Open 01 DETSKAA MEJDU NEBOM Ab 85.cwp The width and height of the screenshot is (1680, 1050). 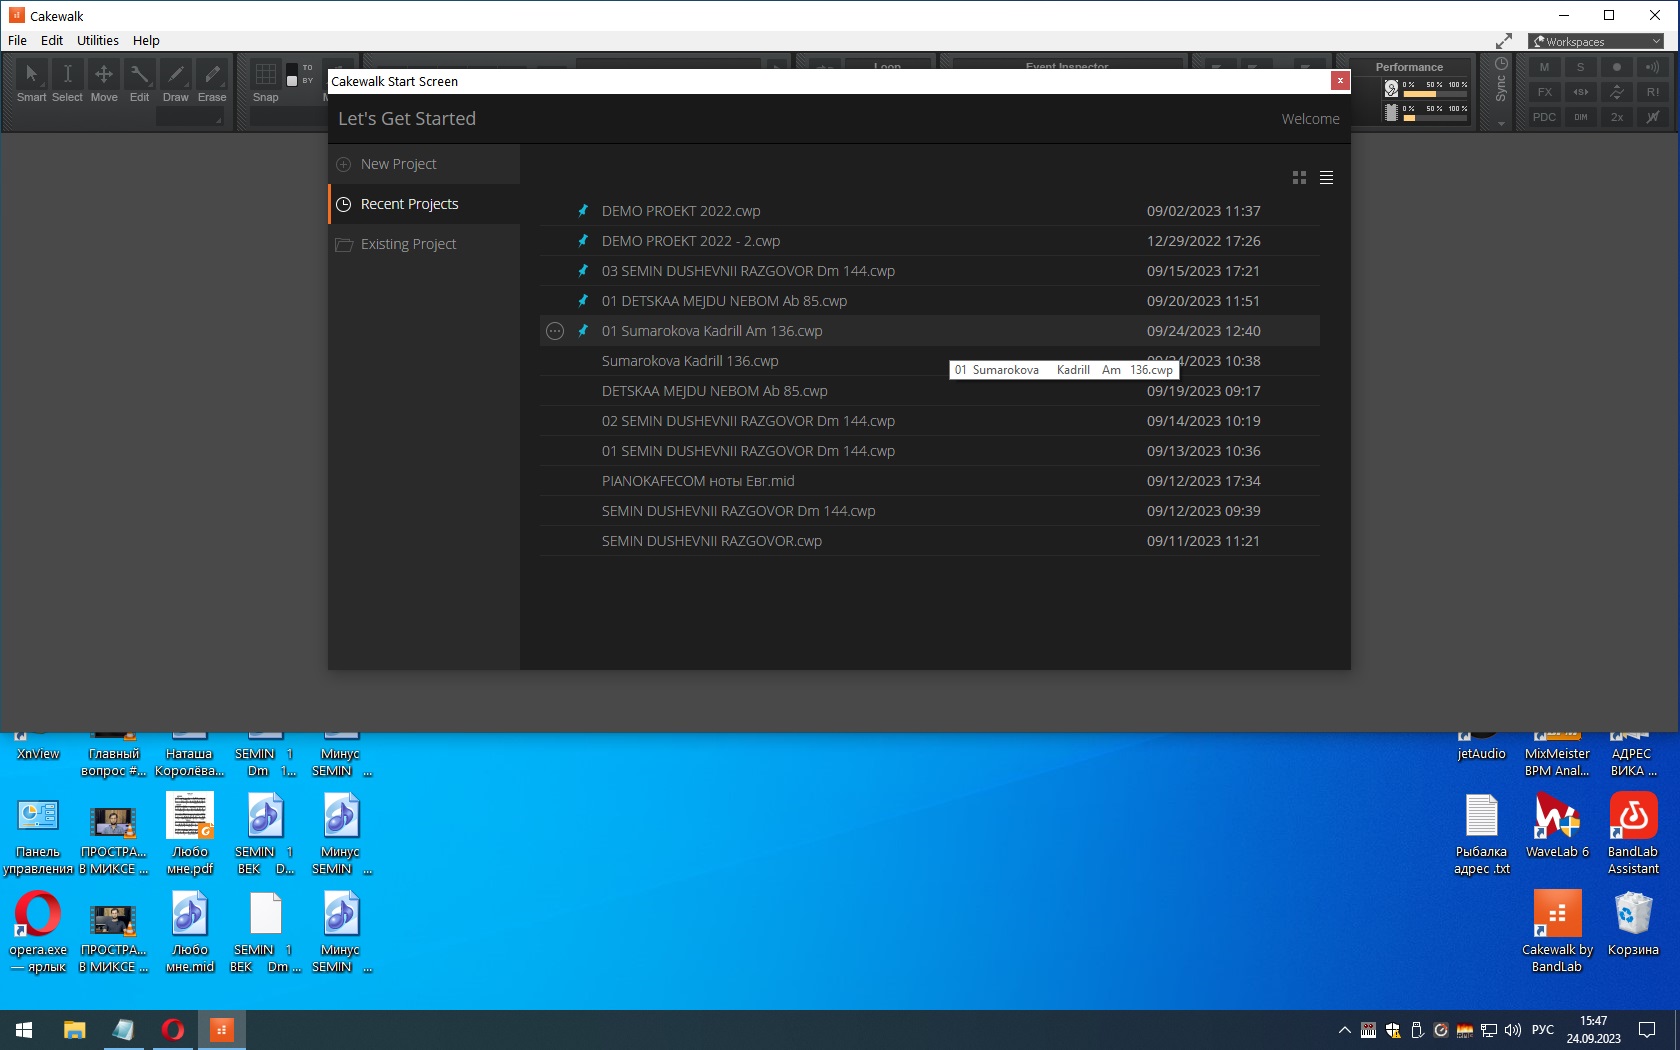(930, 301)
